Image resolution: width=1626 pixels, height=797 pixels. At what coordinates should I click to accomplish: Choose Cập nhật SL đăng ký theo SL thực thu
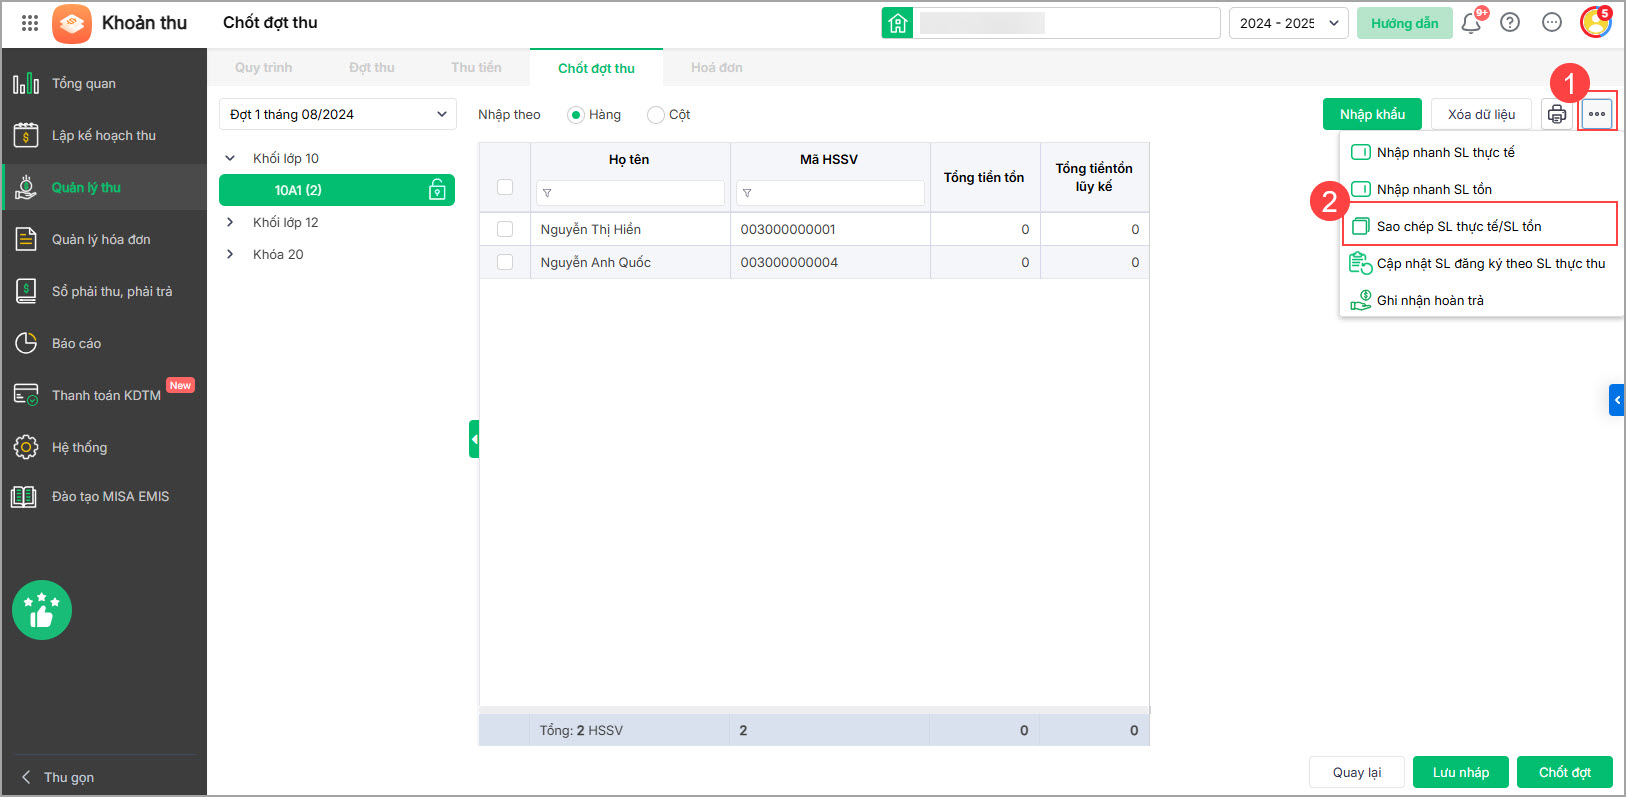[1480, 263]
